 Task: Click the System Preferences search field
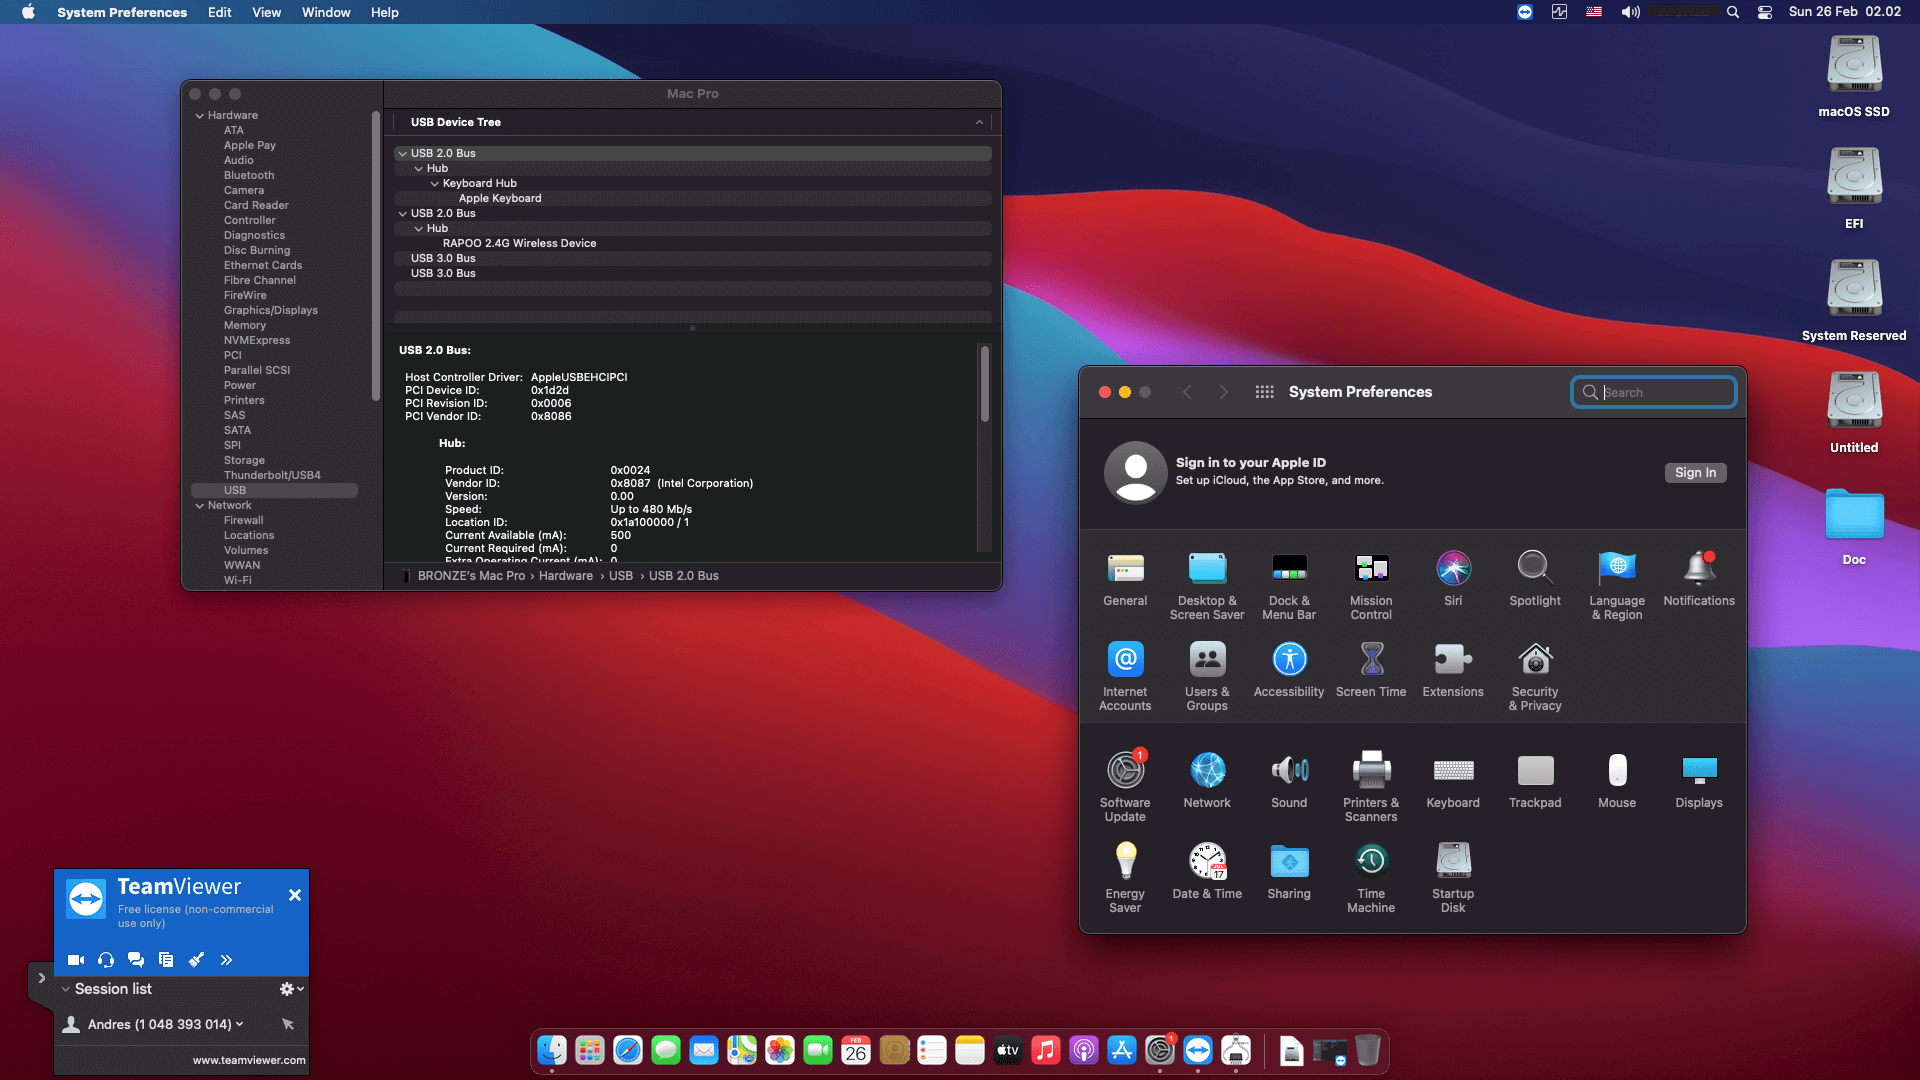(x=1653, y=392)
